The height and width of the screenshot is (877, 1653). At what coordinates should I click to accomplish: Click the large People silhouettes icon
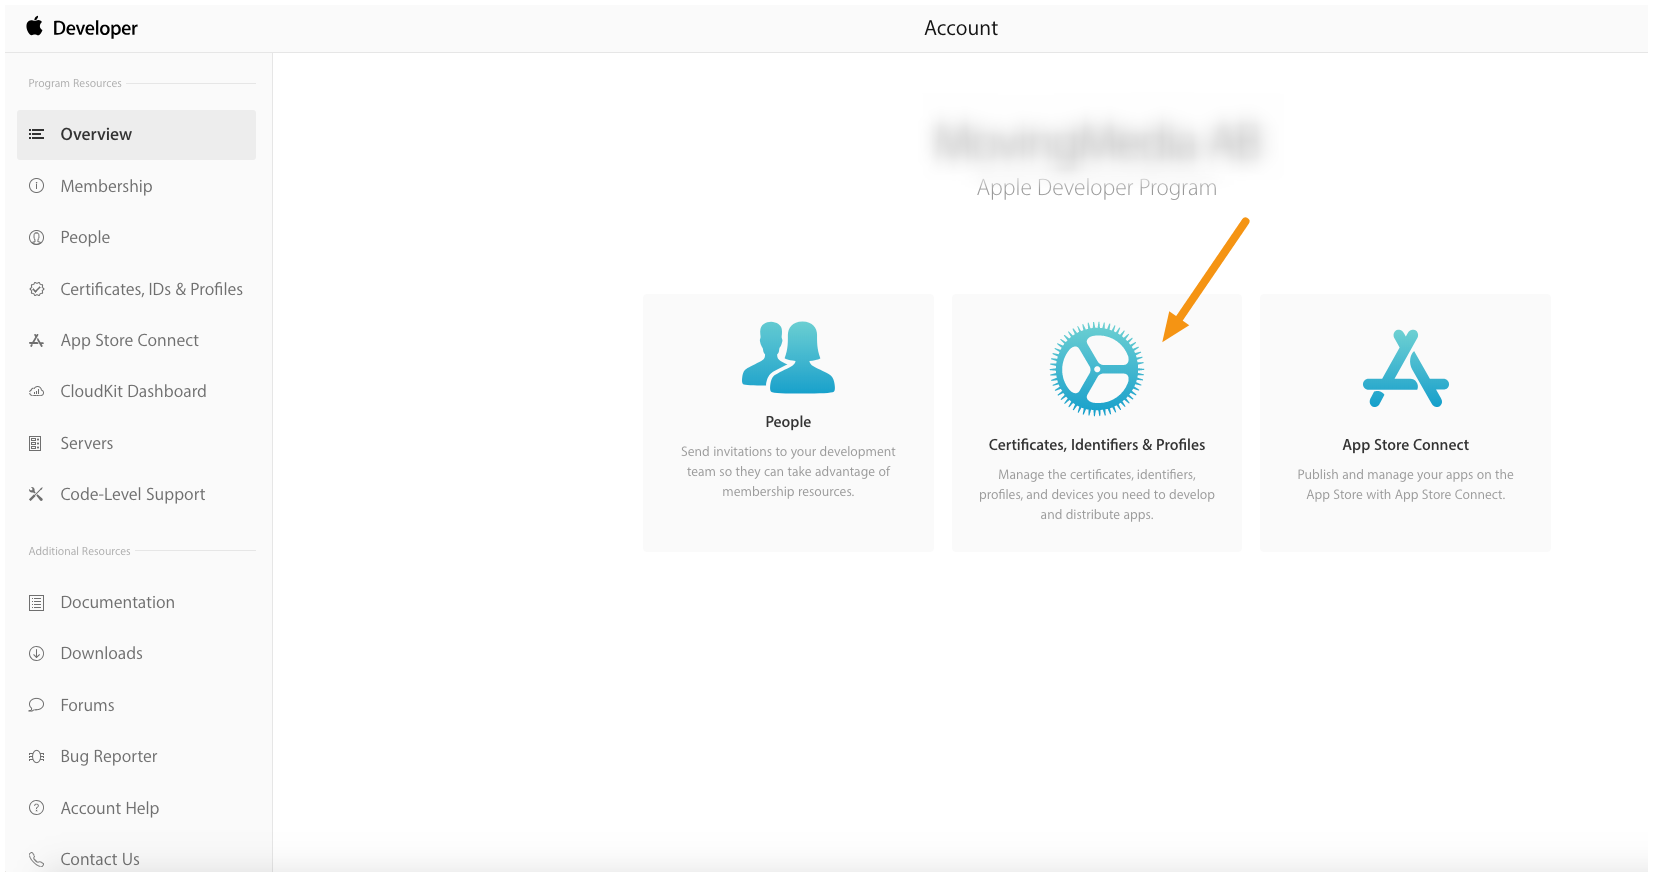tap(788, 357)
